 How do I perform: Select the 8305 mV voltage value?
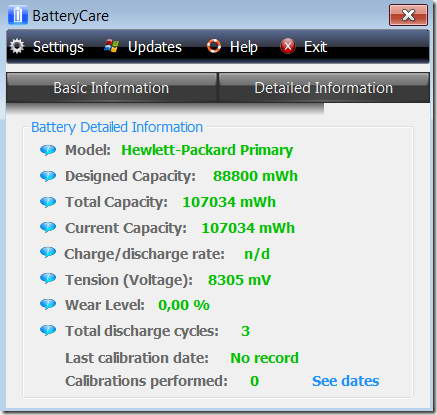click(x=239, y=280)
